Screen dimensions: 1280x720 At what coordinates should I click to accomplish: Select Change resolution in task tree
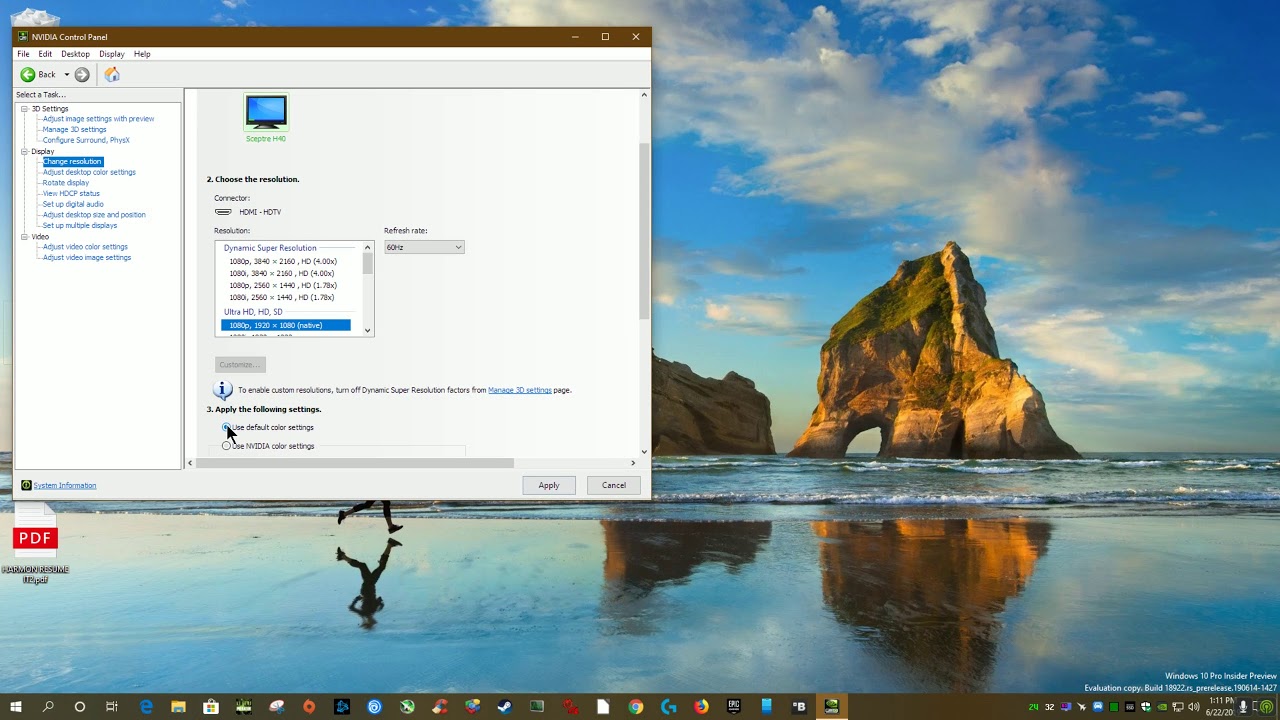[72, 161]
